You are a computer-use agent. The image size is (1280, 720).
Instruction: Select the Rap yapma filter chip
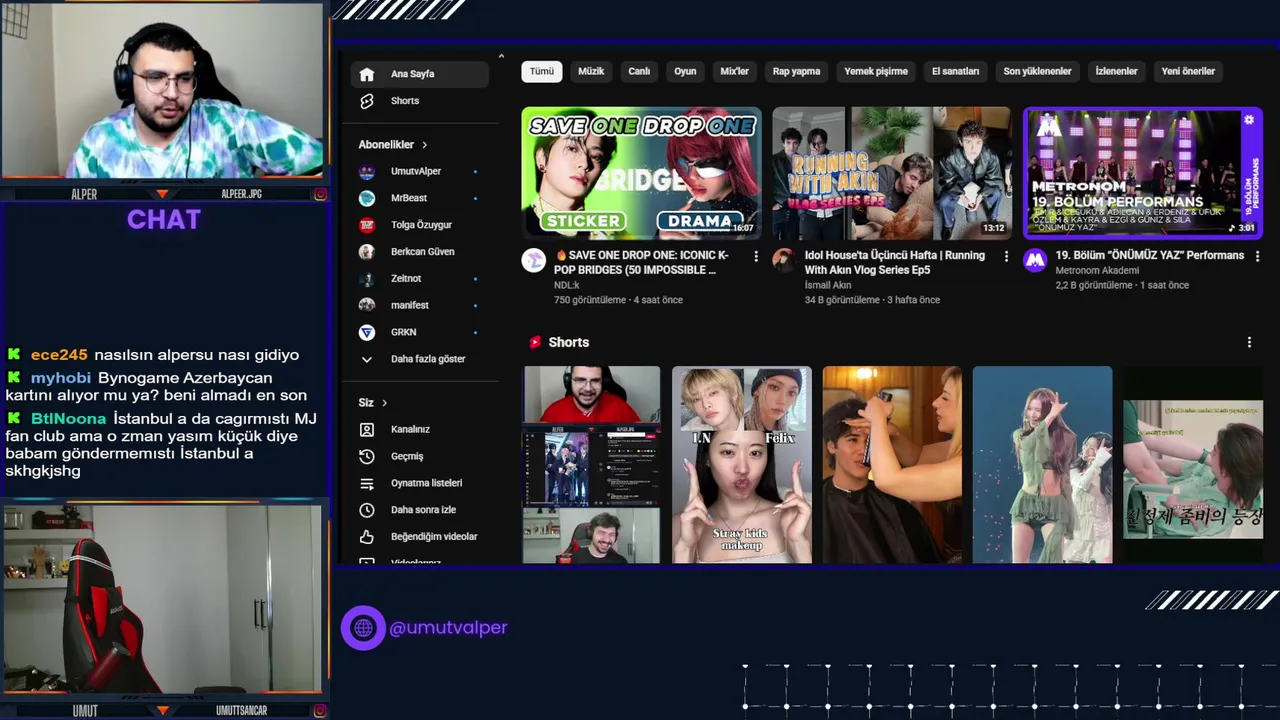(796, 72)
